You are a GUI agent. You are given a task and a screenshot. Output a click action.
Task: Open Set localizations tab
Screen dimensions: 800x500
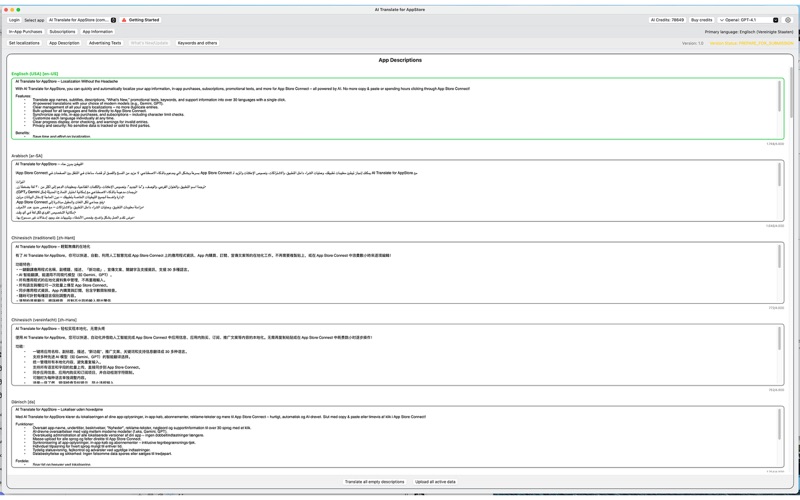[x=24, y=43]
